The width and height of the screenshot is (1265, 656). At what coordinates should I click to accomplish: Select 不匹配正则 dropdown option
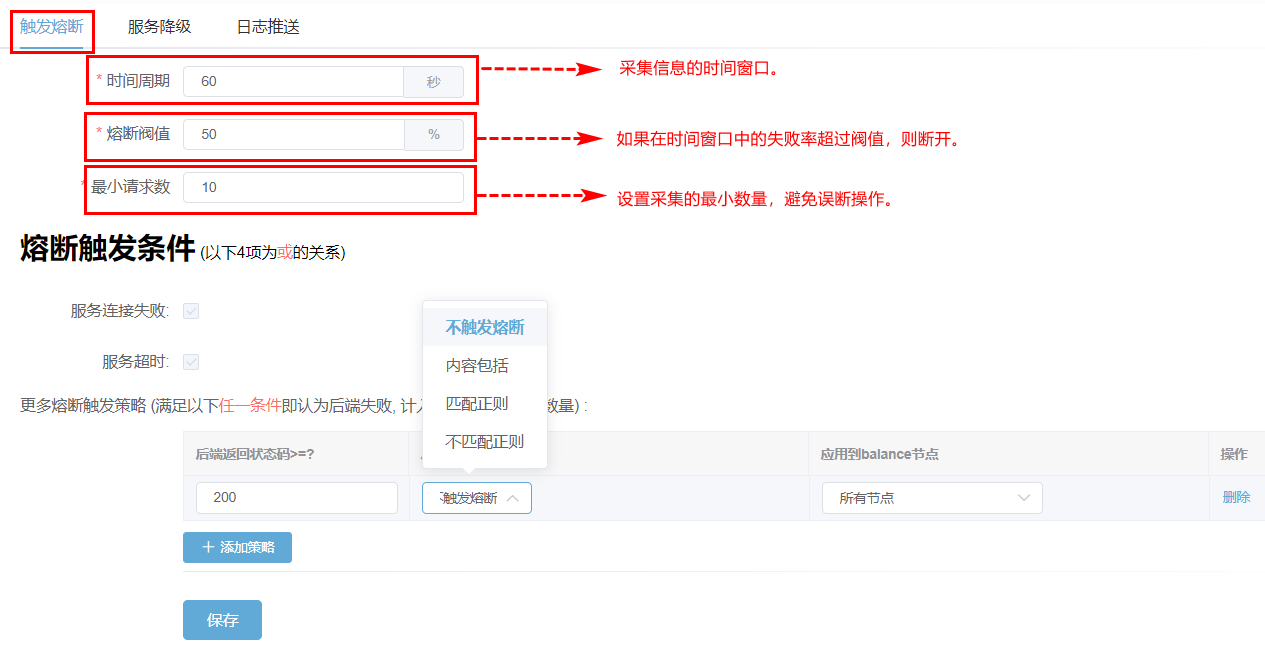[x=485, y=442]
